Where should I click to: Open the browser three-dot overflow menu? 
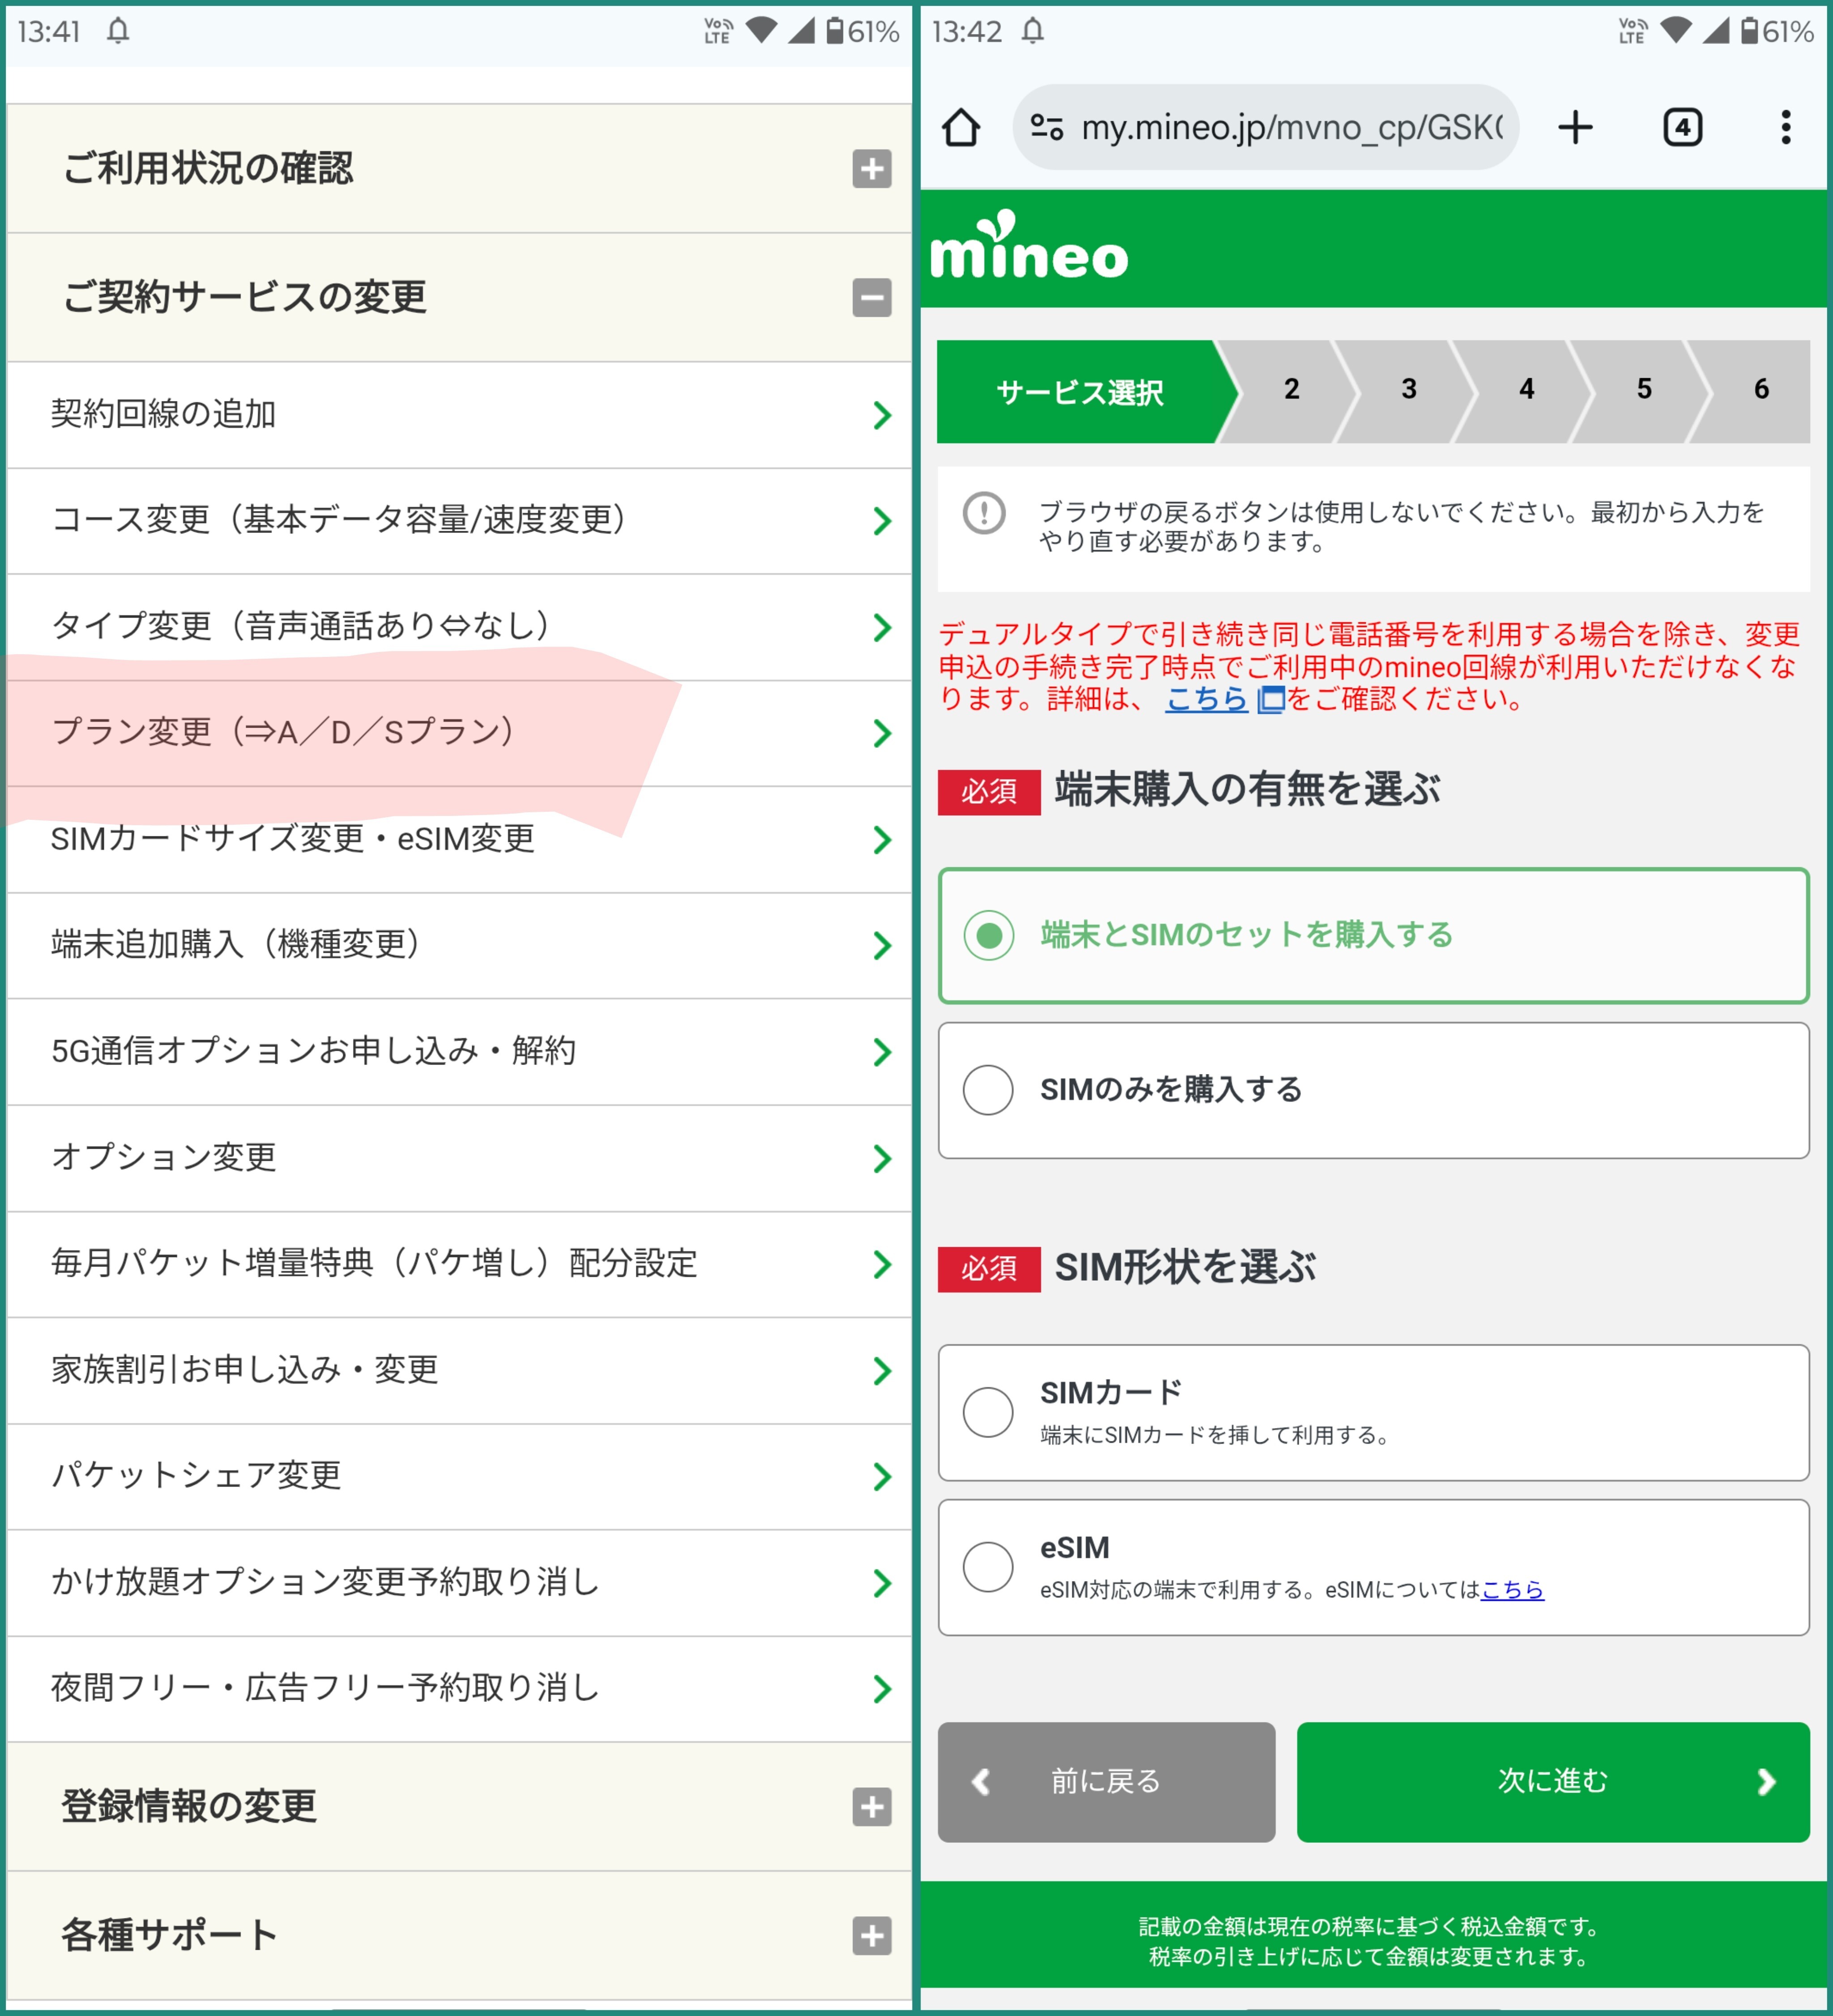pyautogui.click(x=1785, y=128)
